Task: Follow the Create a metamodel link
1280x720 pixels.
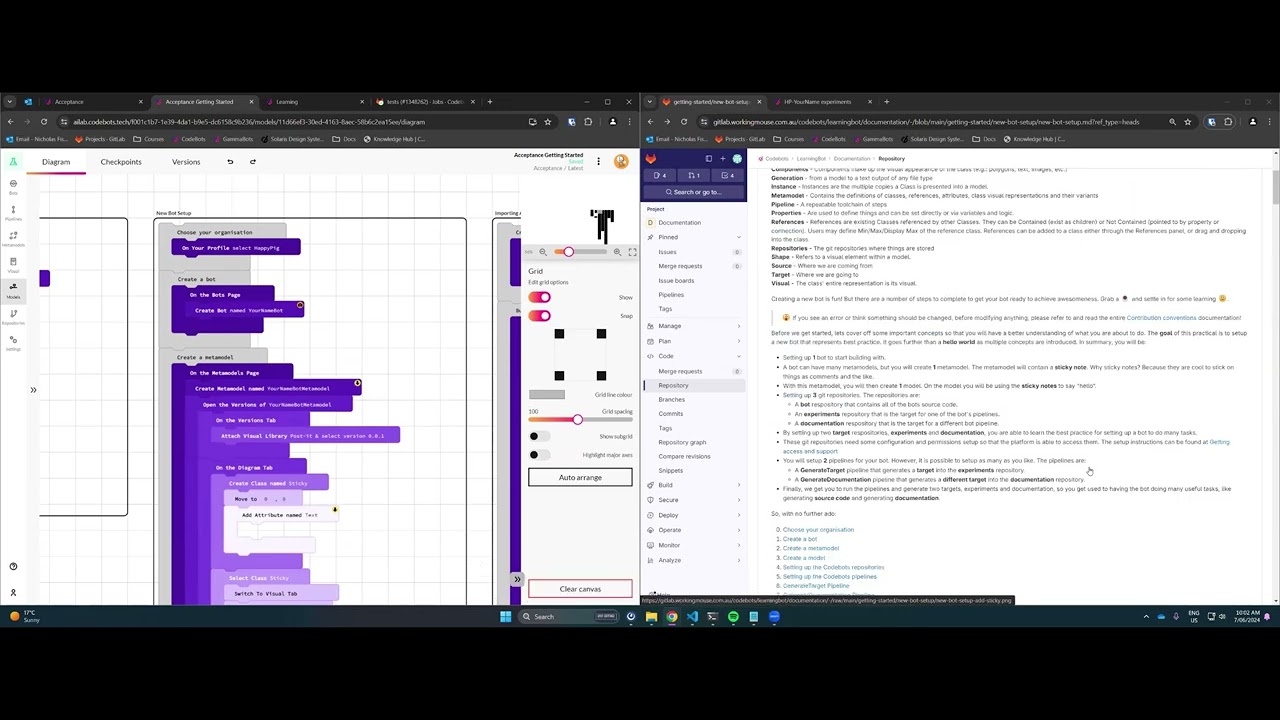Action: click(811, 548)
